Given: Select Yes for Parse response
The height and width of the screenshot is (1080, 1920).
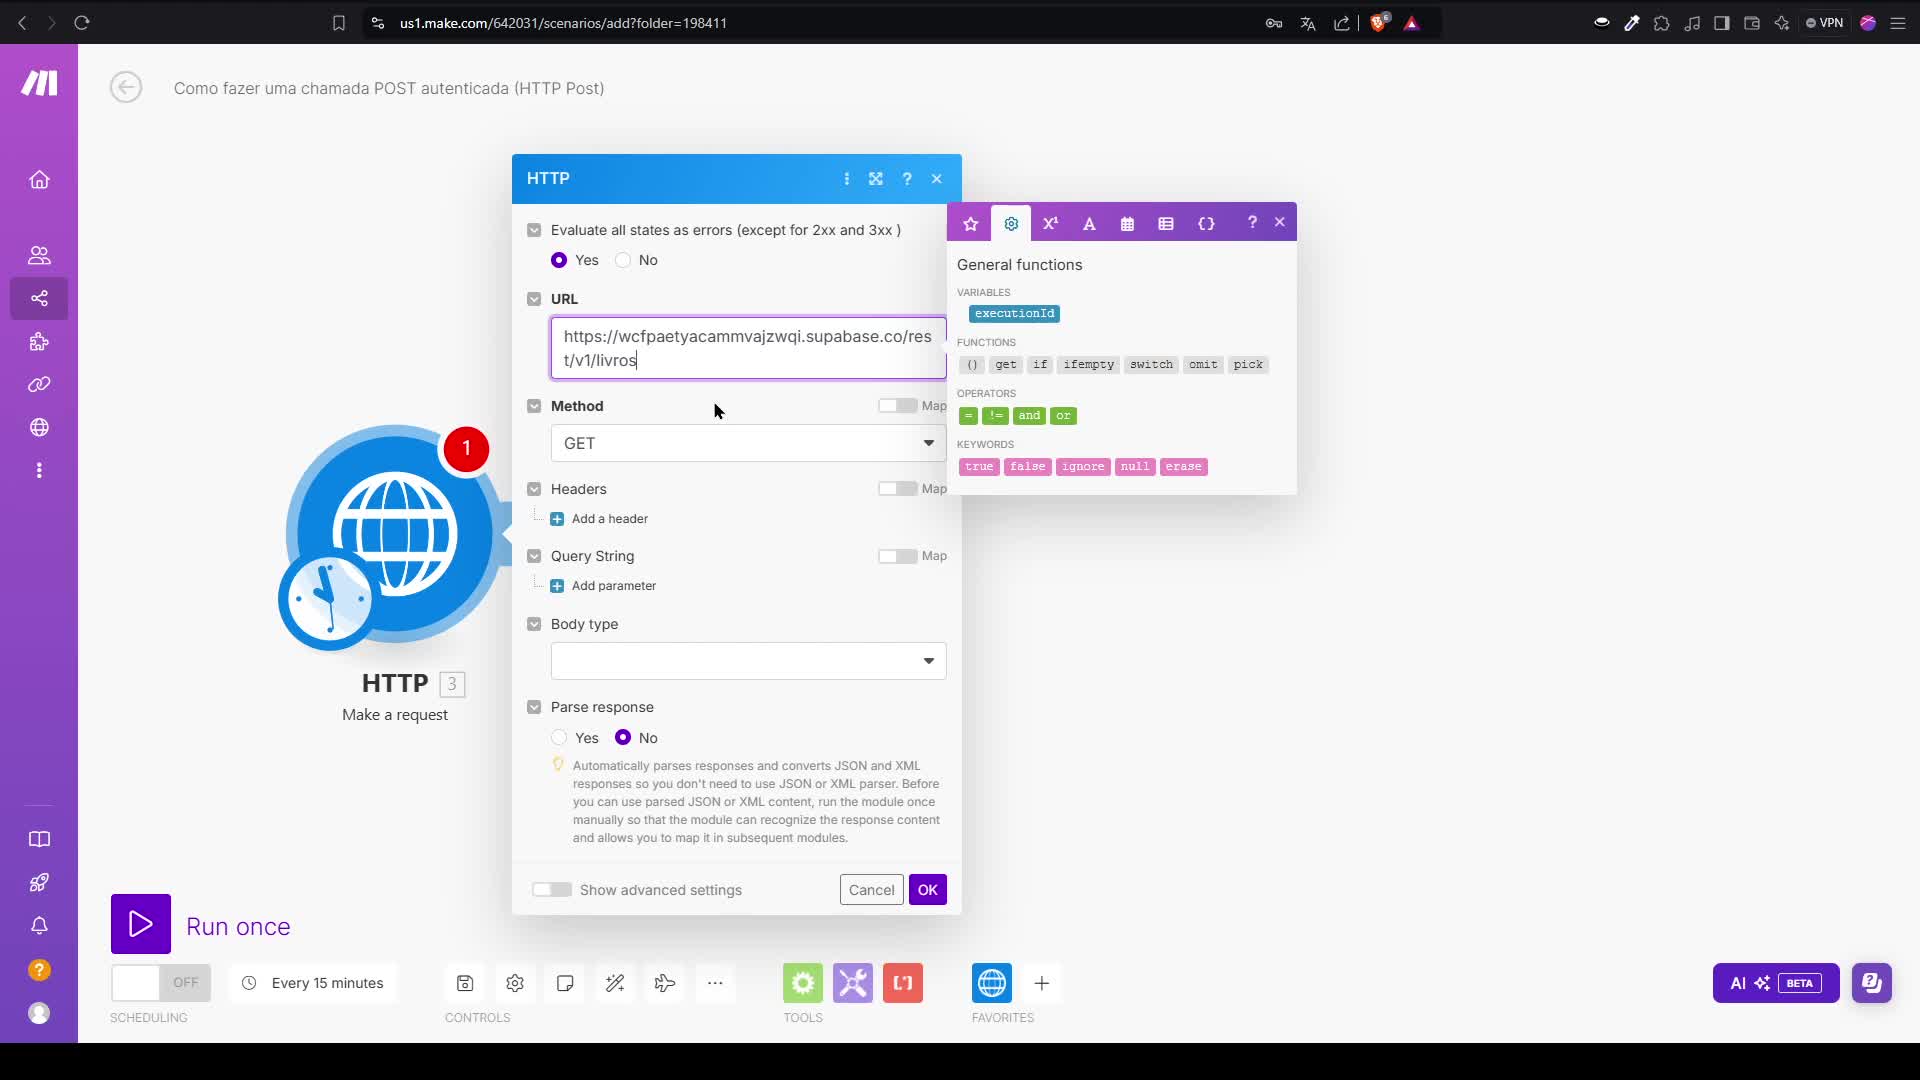Looking at the screenshot, I should point(559,738).
